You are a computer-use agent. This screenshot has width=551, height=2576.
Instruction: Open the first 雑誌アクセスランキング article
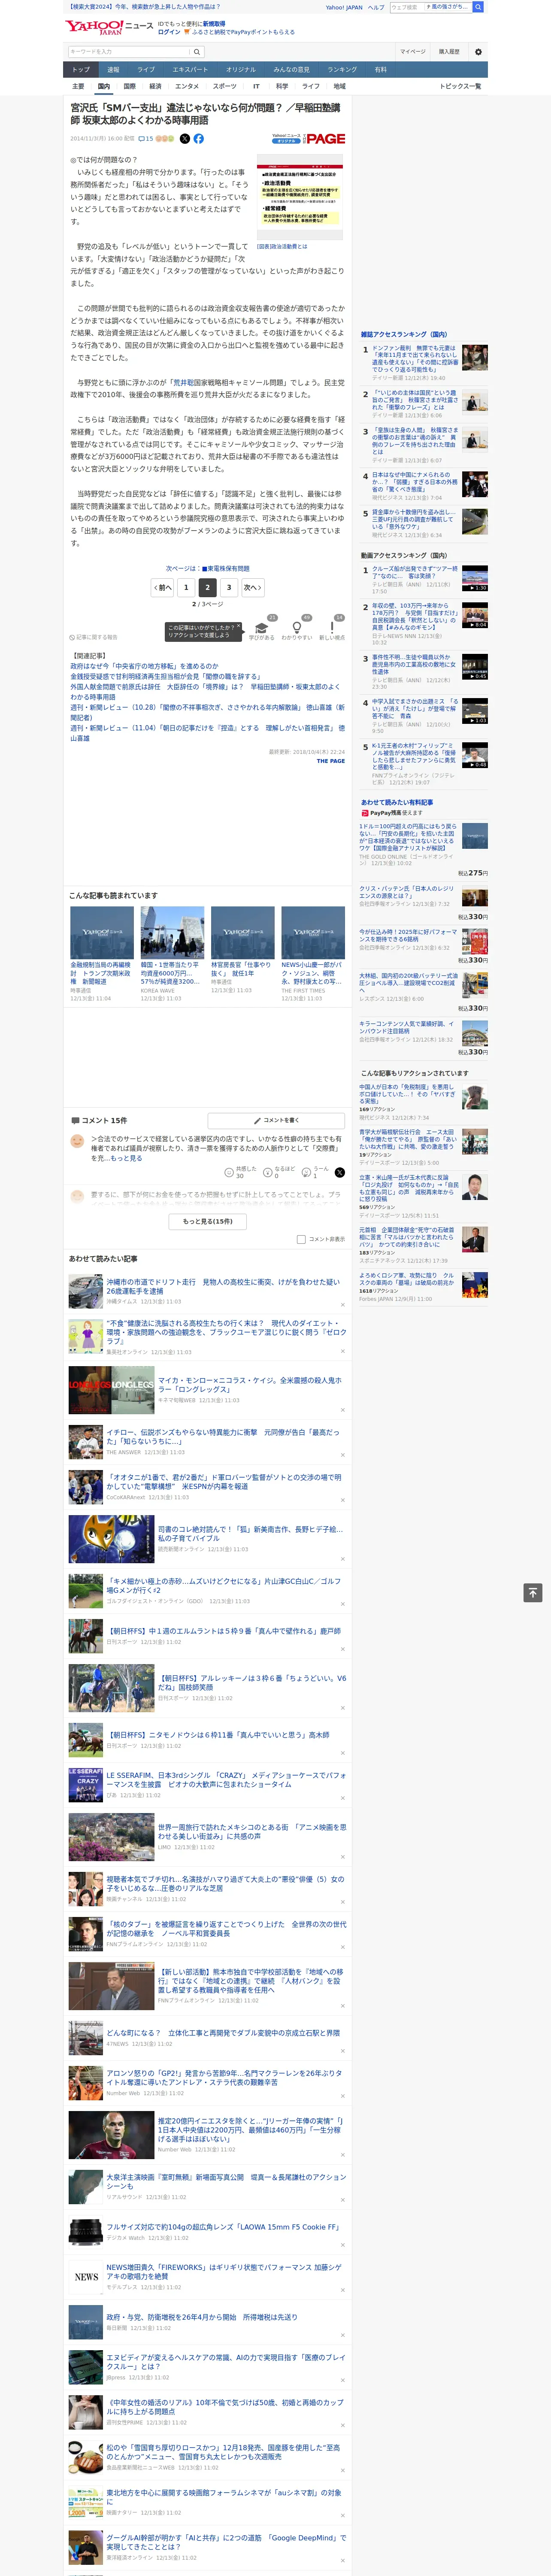pyautogui.click(x=415, y=358)
